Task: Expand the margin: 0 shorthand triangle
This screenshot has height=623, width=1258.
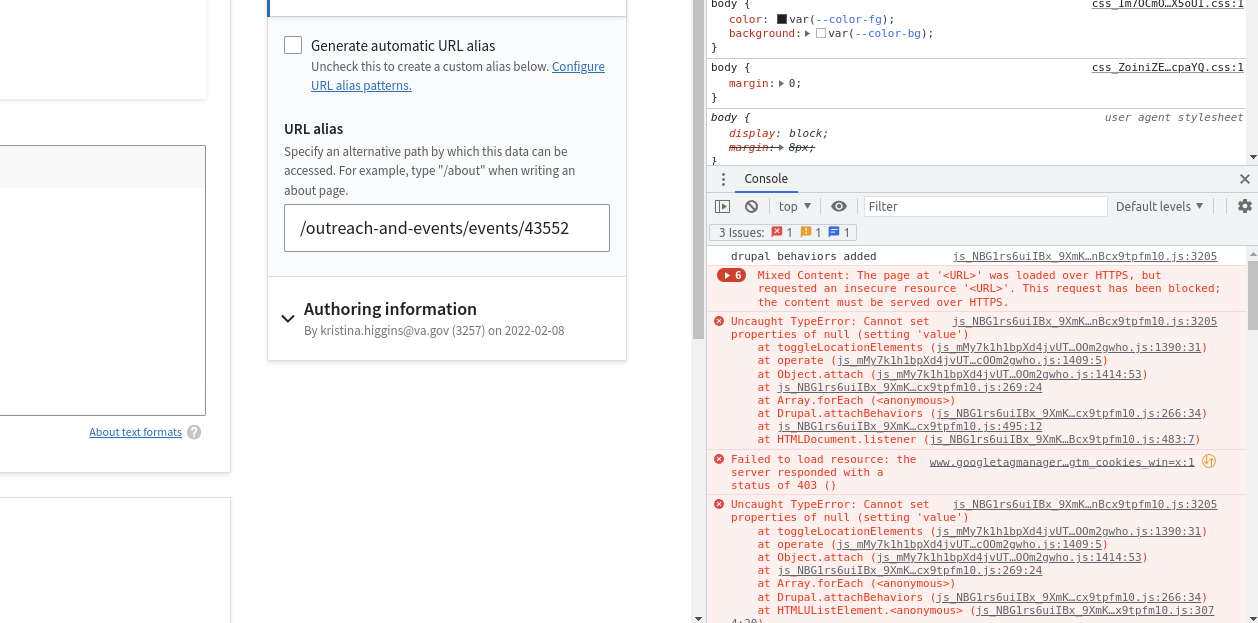Action: (782, 83)
